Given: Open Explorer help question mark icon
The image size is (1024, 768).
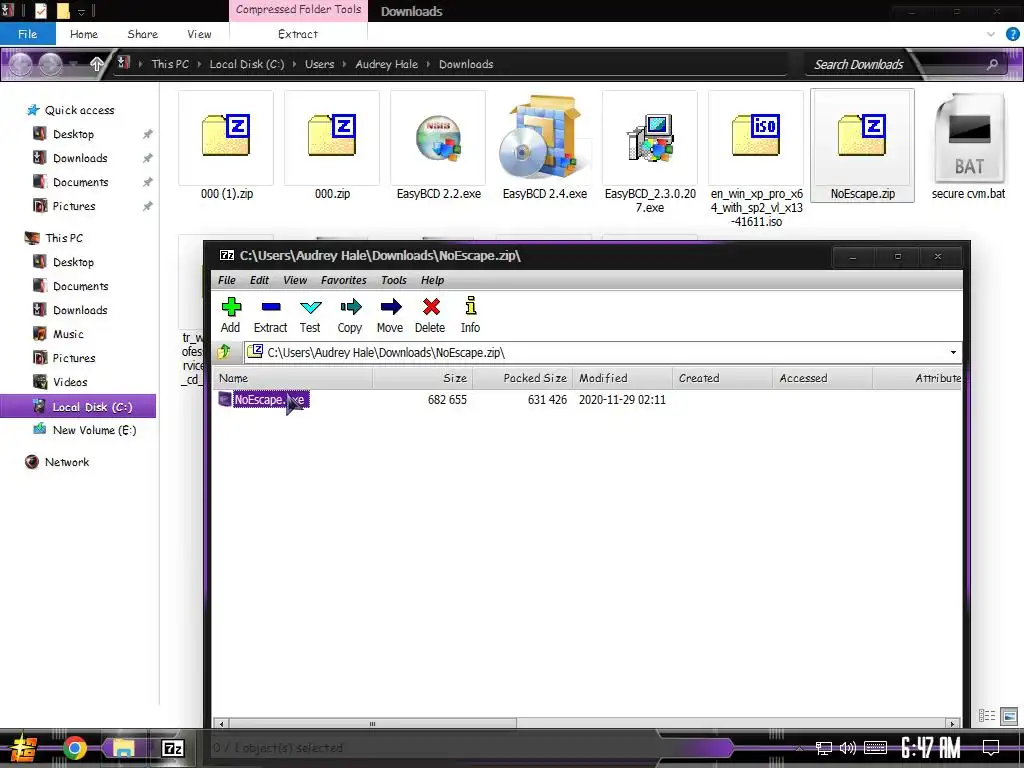Looking at the screenshot, I should 1013,34.
